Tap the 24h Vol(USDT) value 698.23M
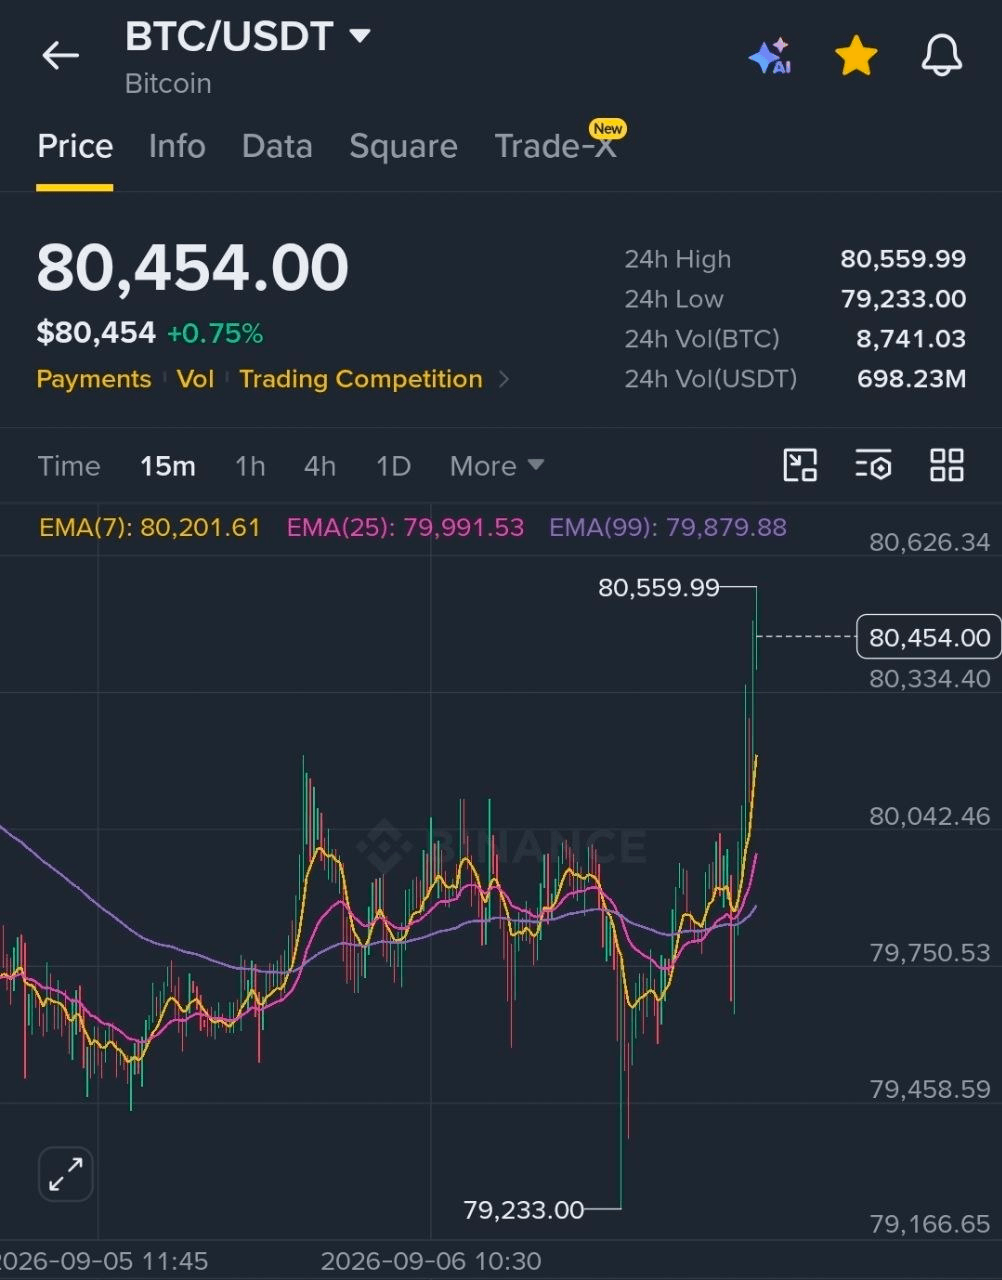The image size is (1002, 1280). pos(912,379)
